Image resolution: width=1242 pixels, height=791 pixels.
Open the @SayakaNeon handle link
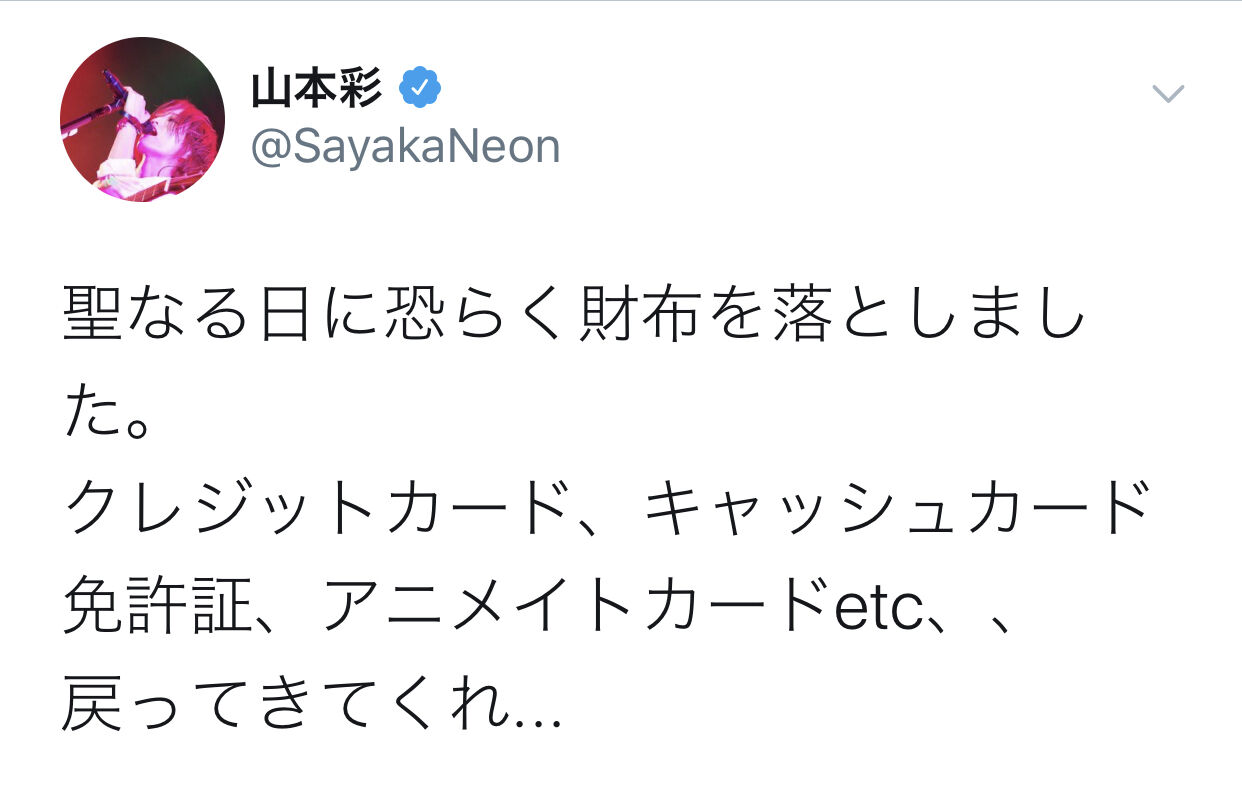pyautogui.click(x=405, y=148)
